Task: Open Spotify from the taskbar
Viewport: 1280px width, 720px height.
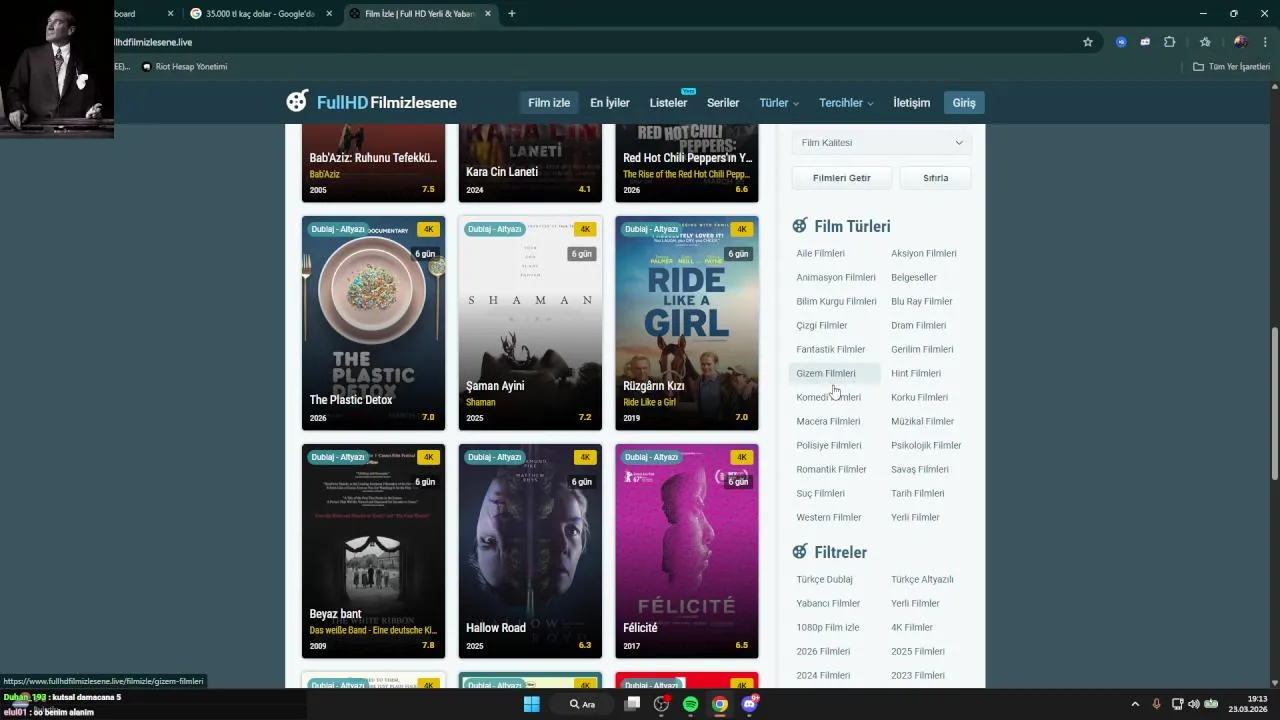Action: point(690,704)
